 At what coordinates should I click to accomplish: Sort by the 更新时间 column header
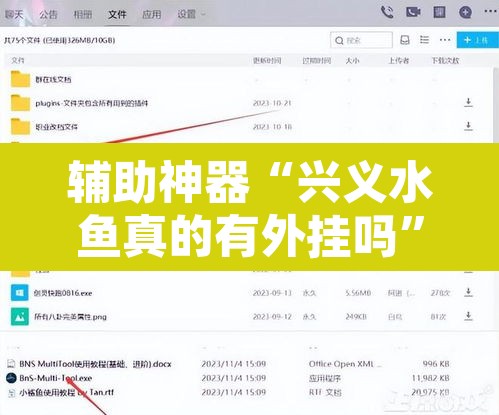coord(267,61)
